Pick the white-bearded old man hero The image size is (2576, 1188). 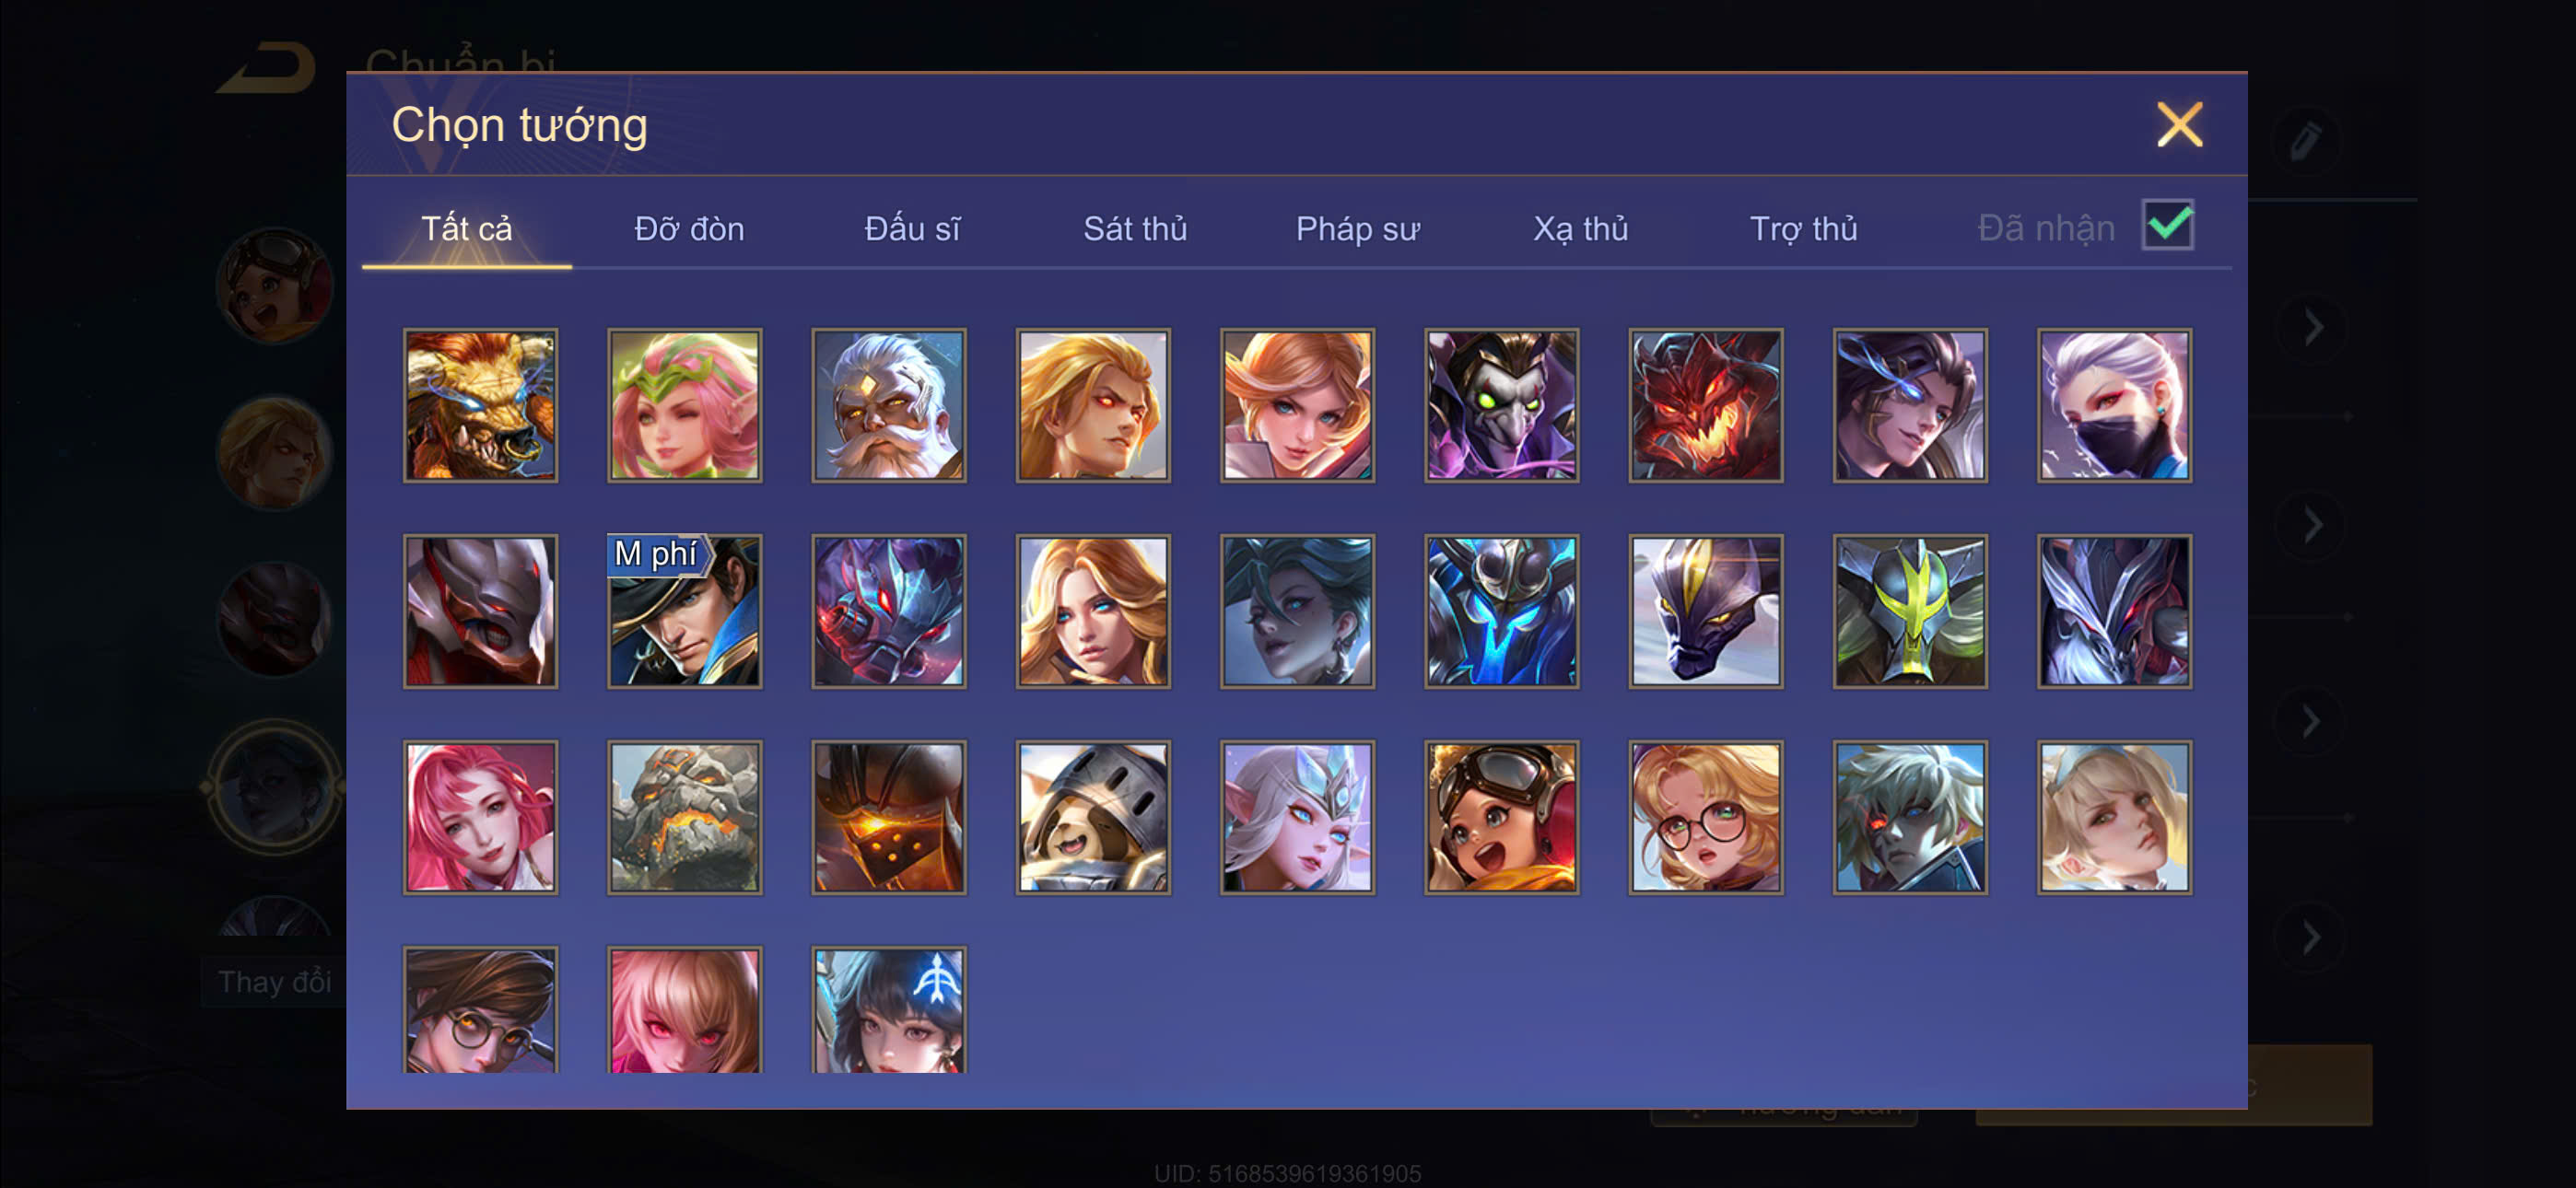(x=888, y=405)
